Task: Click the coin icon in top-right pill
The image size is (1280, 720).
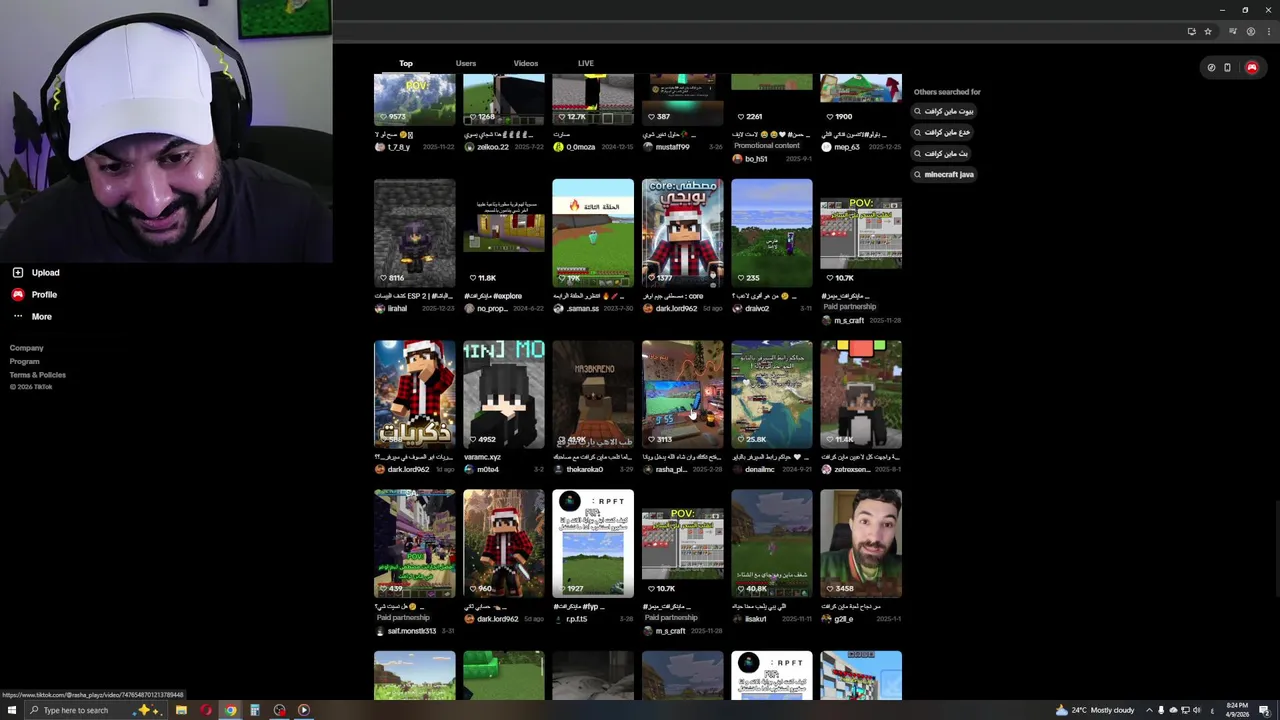Action: click(1211, 68)
